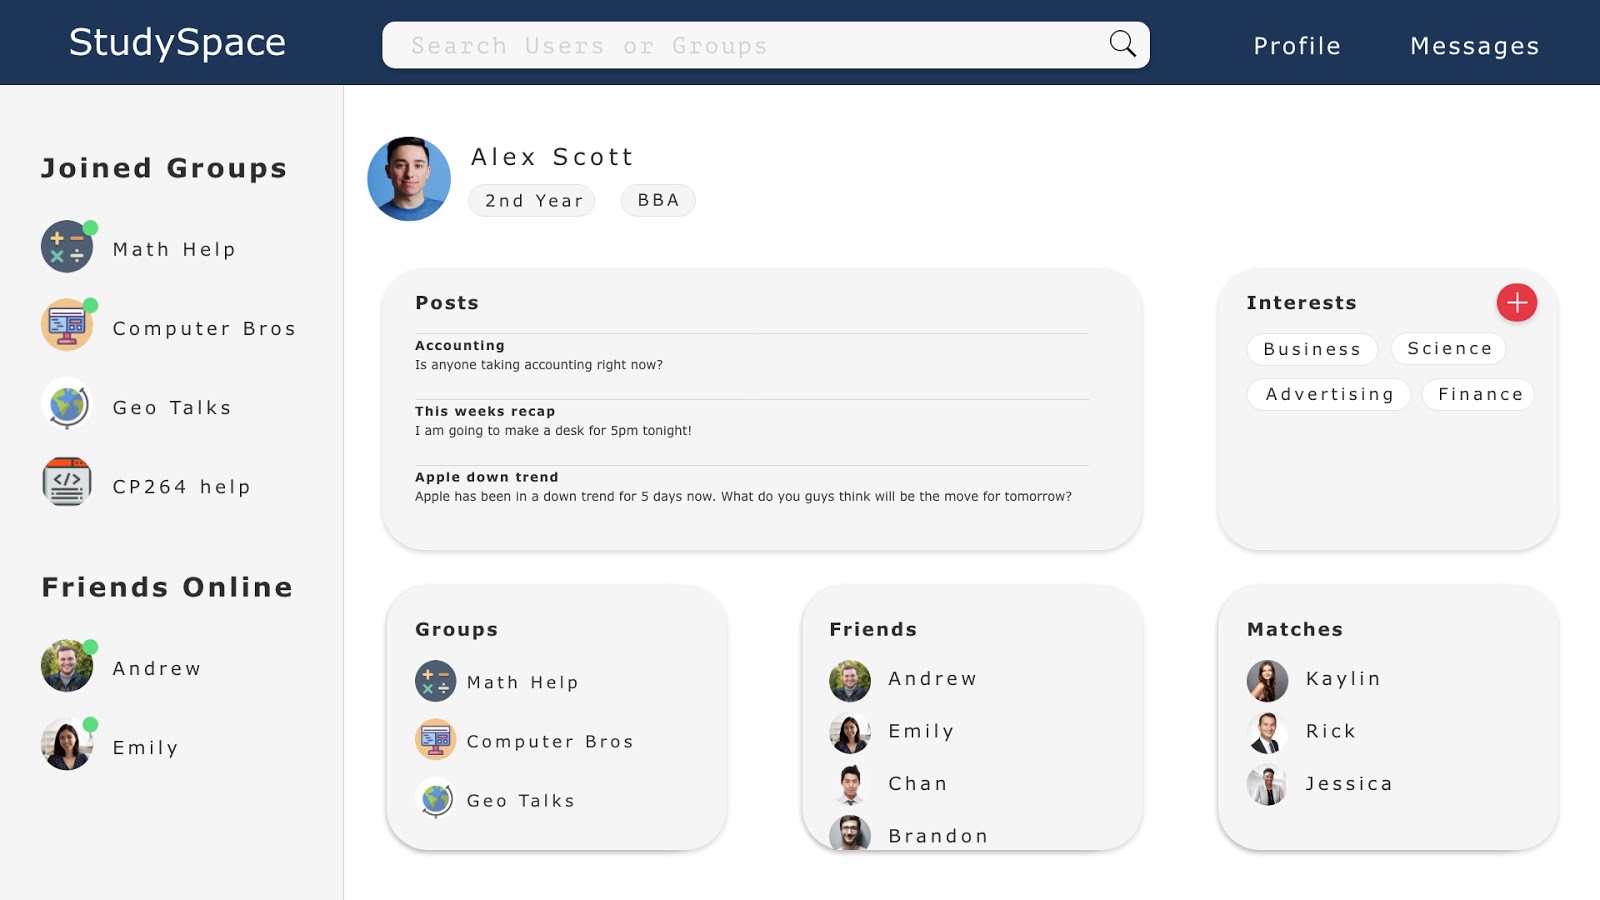Open the Profile menu item
Screen dimensions: 1600x900
(1297, 46)
